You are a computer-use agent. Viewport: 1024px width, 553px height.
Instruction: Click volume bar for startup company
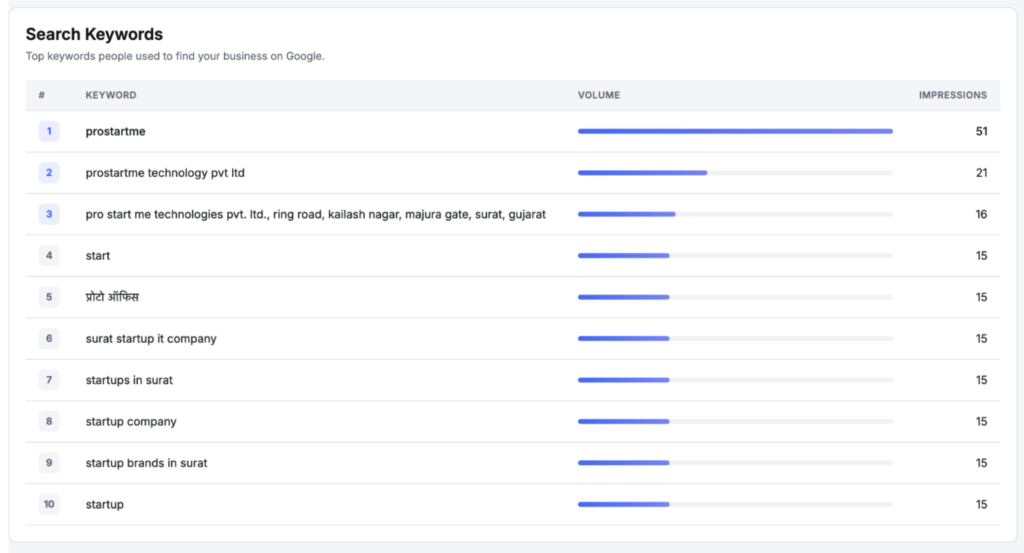735,422
